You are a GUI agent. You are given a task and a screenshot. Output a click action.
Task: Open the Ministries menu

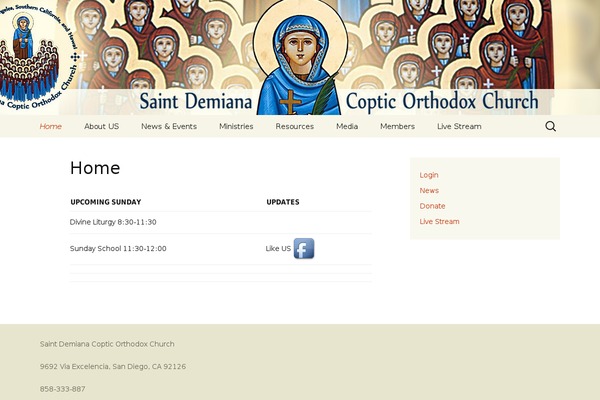coord(236,126)
